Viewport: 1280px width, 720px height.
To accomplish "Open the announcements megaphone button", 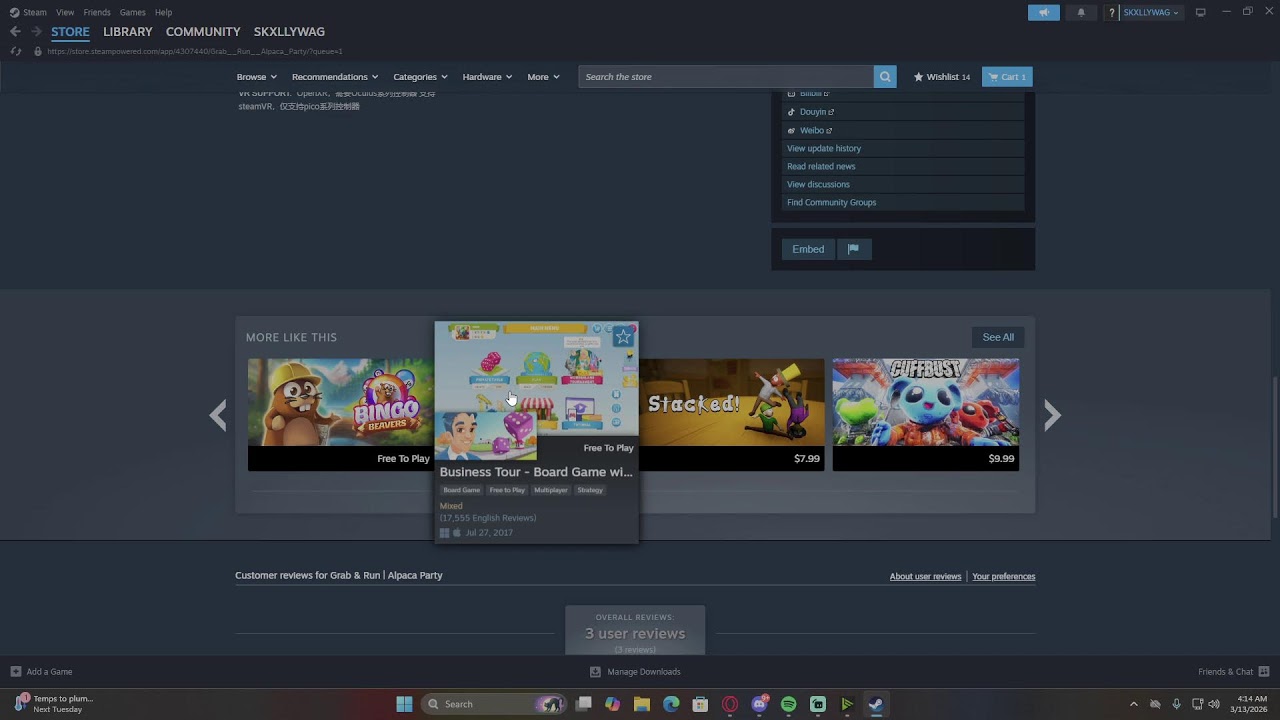I will click(x=1043, y=12).
